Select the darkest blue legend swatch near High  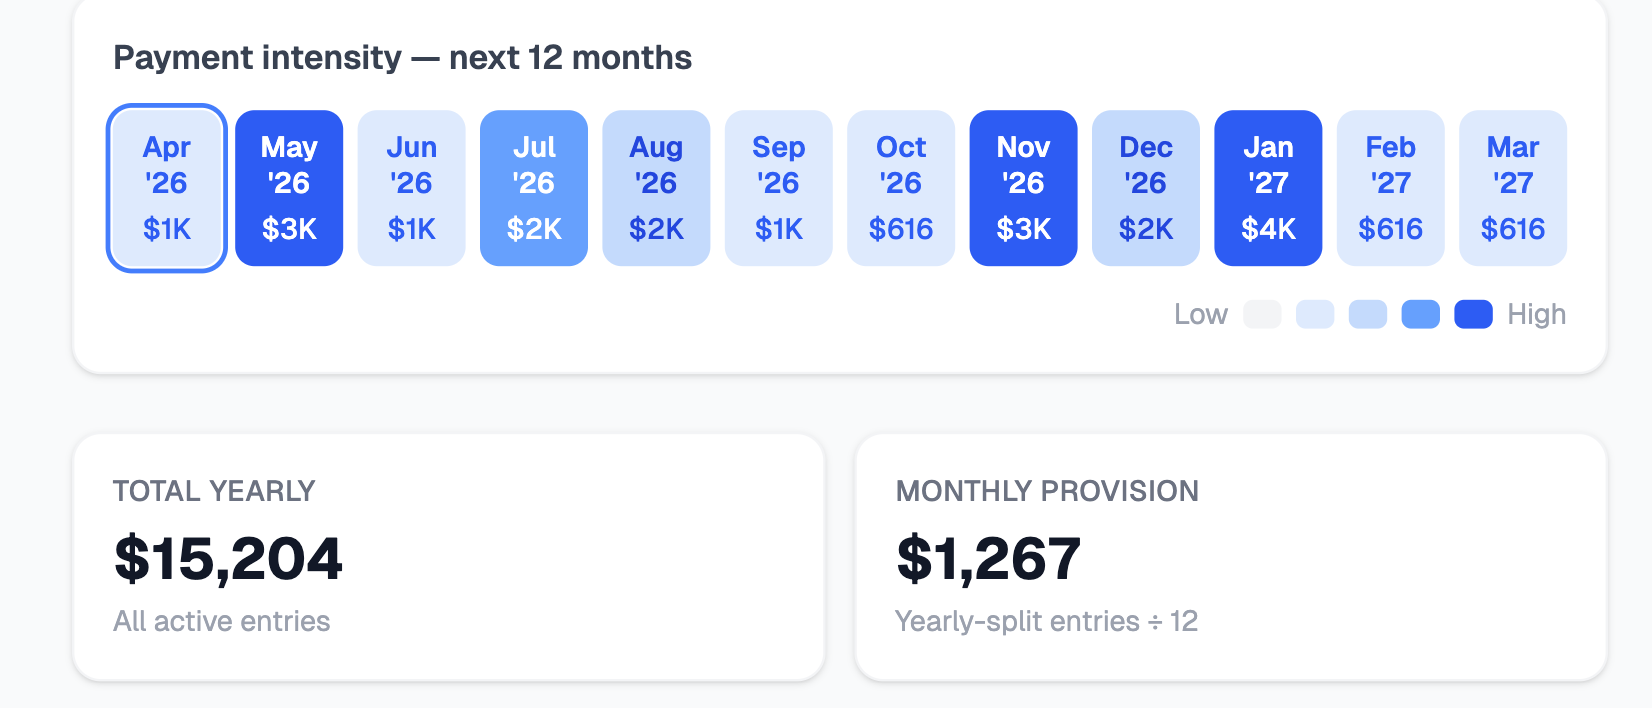coord(1473,314)
